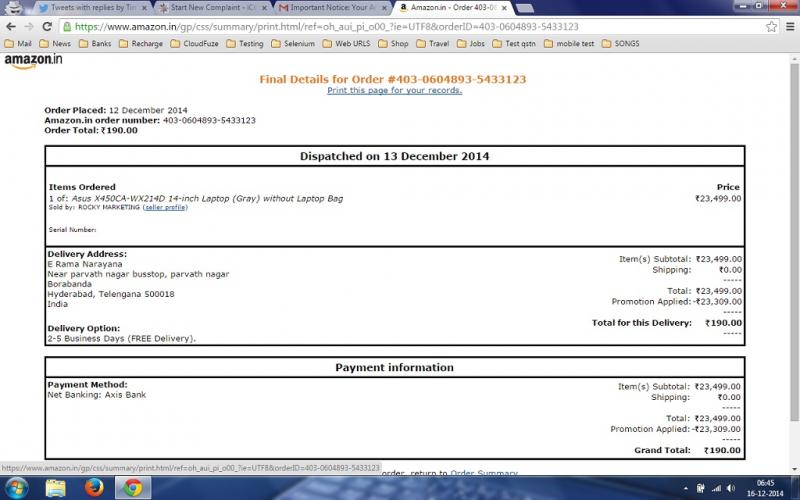Click the green padlock security icon

pos(67,27)
